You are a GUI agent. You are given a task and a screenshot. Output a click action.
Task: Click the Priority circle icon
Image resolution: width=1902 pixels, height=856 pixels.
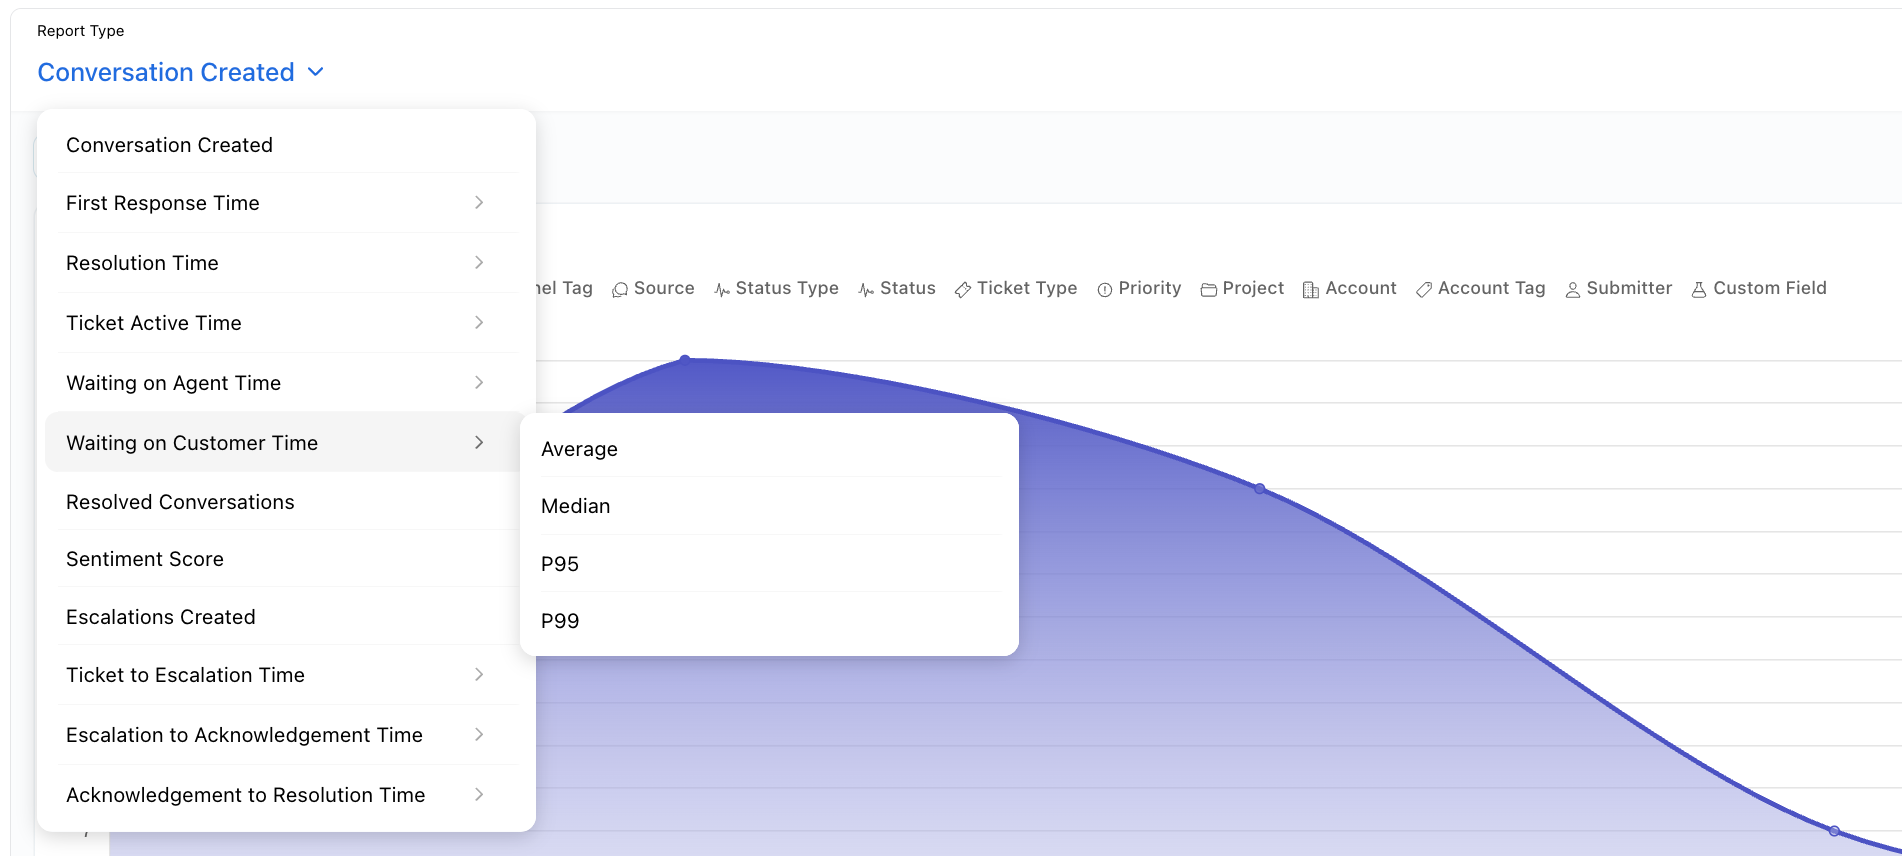click(x=1105, y=289)
